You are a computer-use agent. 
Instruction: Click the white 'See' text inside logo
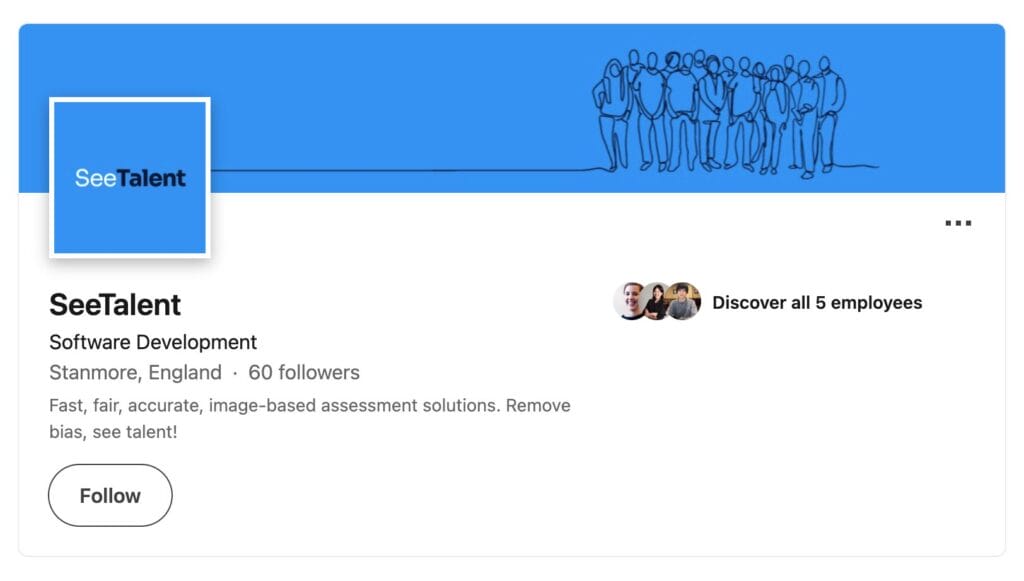[x=95, y=179]
